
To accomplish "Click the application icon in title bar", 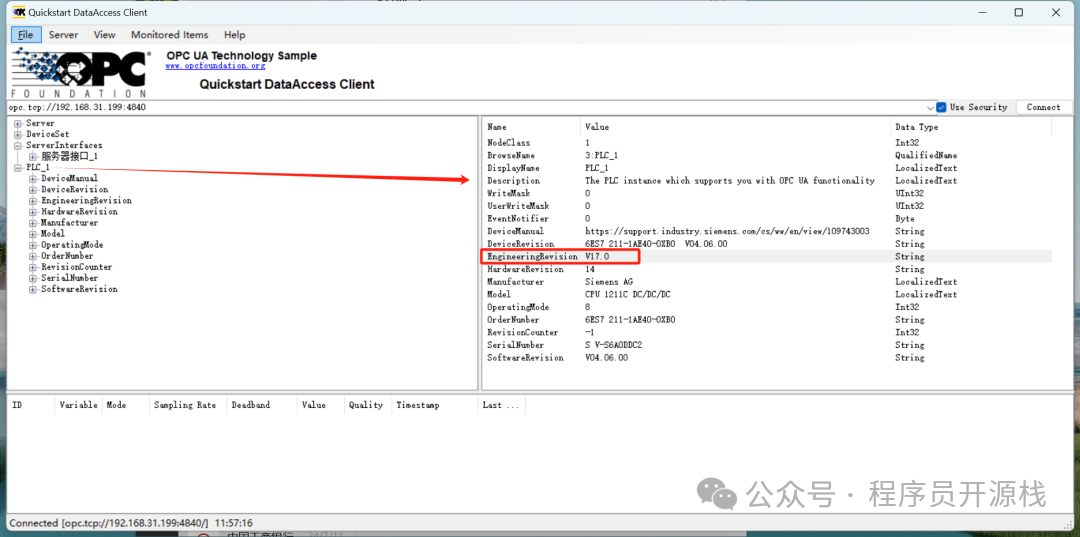I will pos(19,12).
